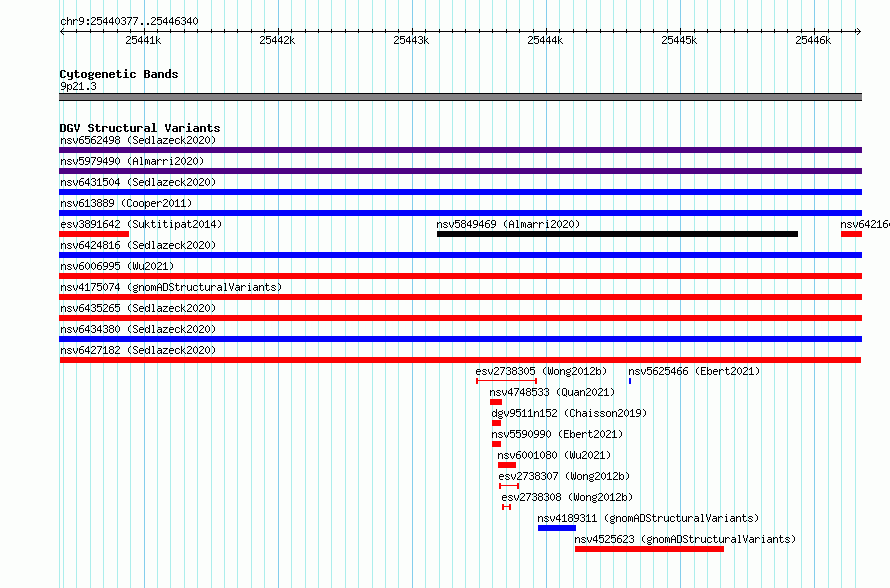Click the nsv5849469 black variant bar
The height and width of the screenshot is (588, 890).
[618, 234]
